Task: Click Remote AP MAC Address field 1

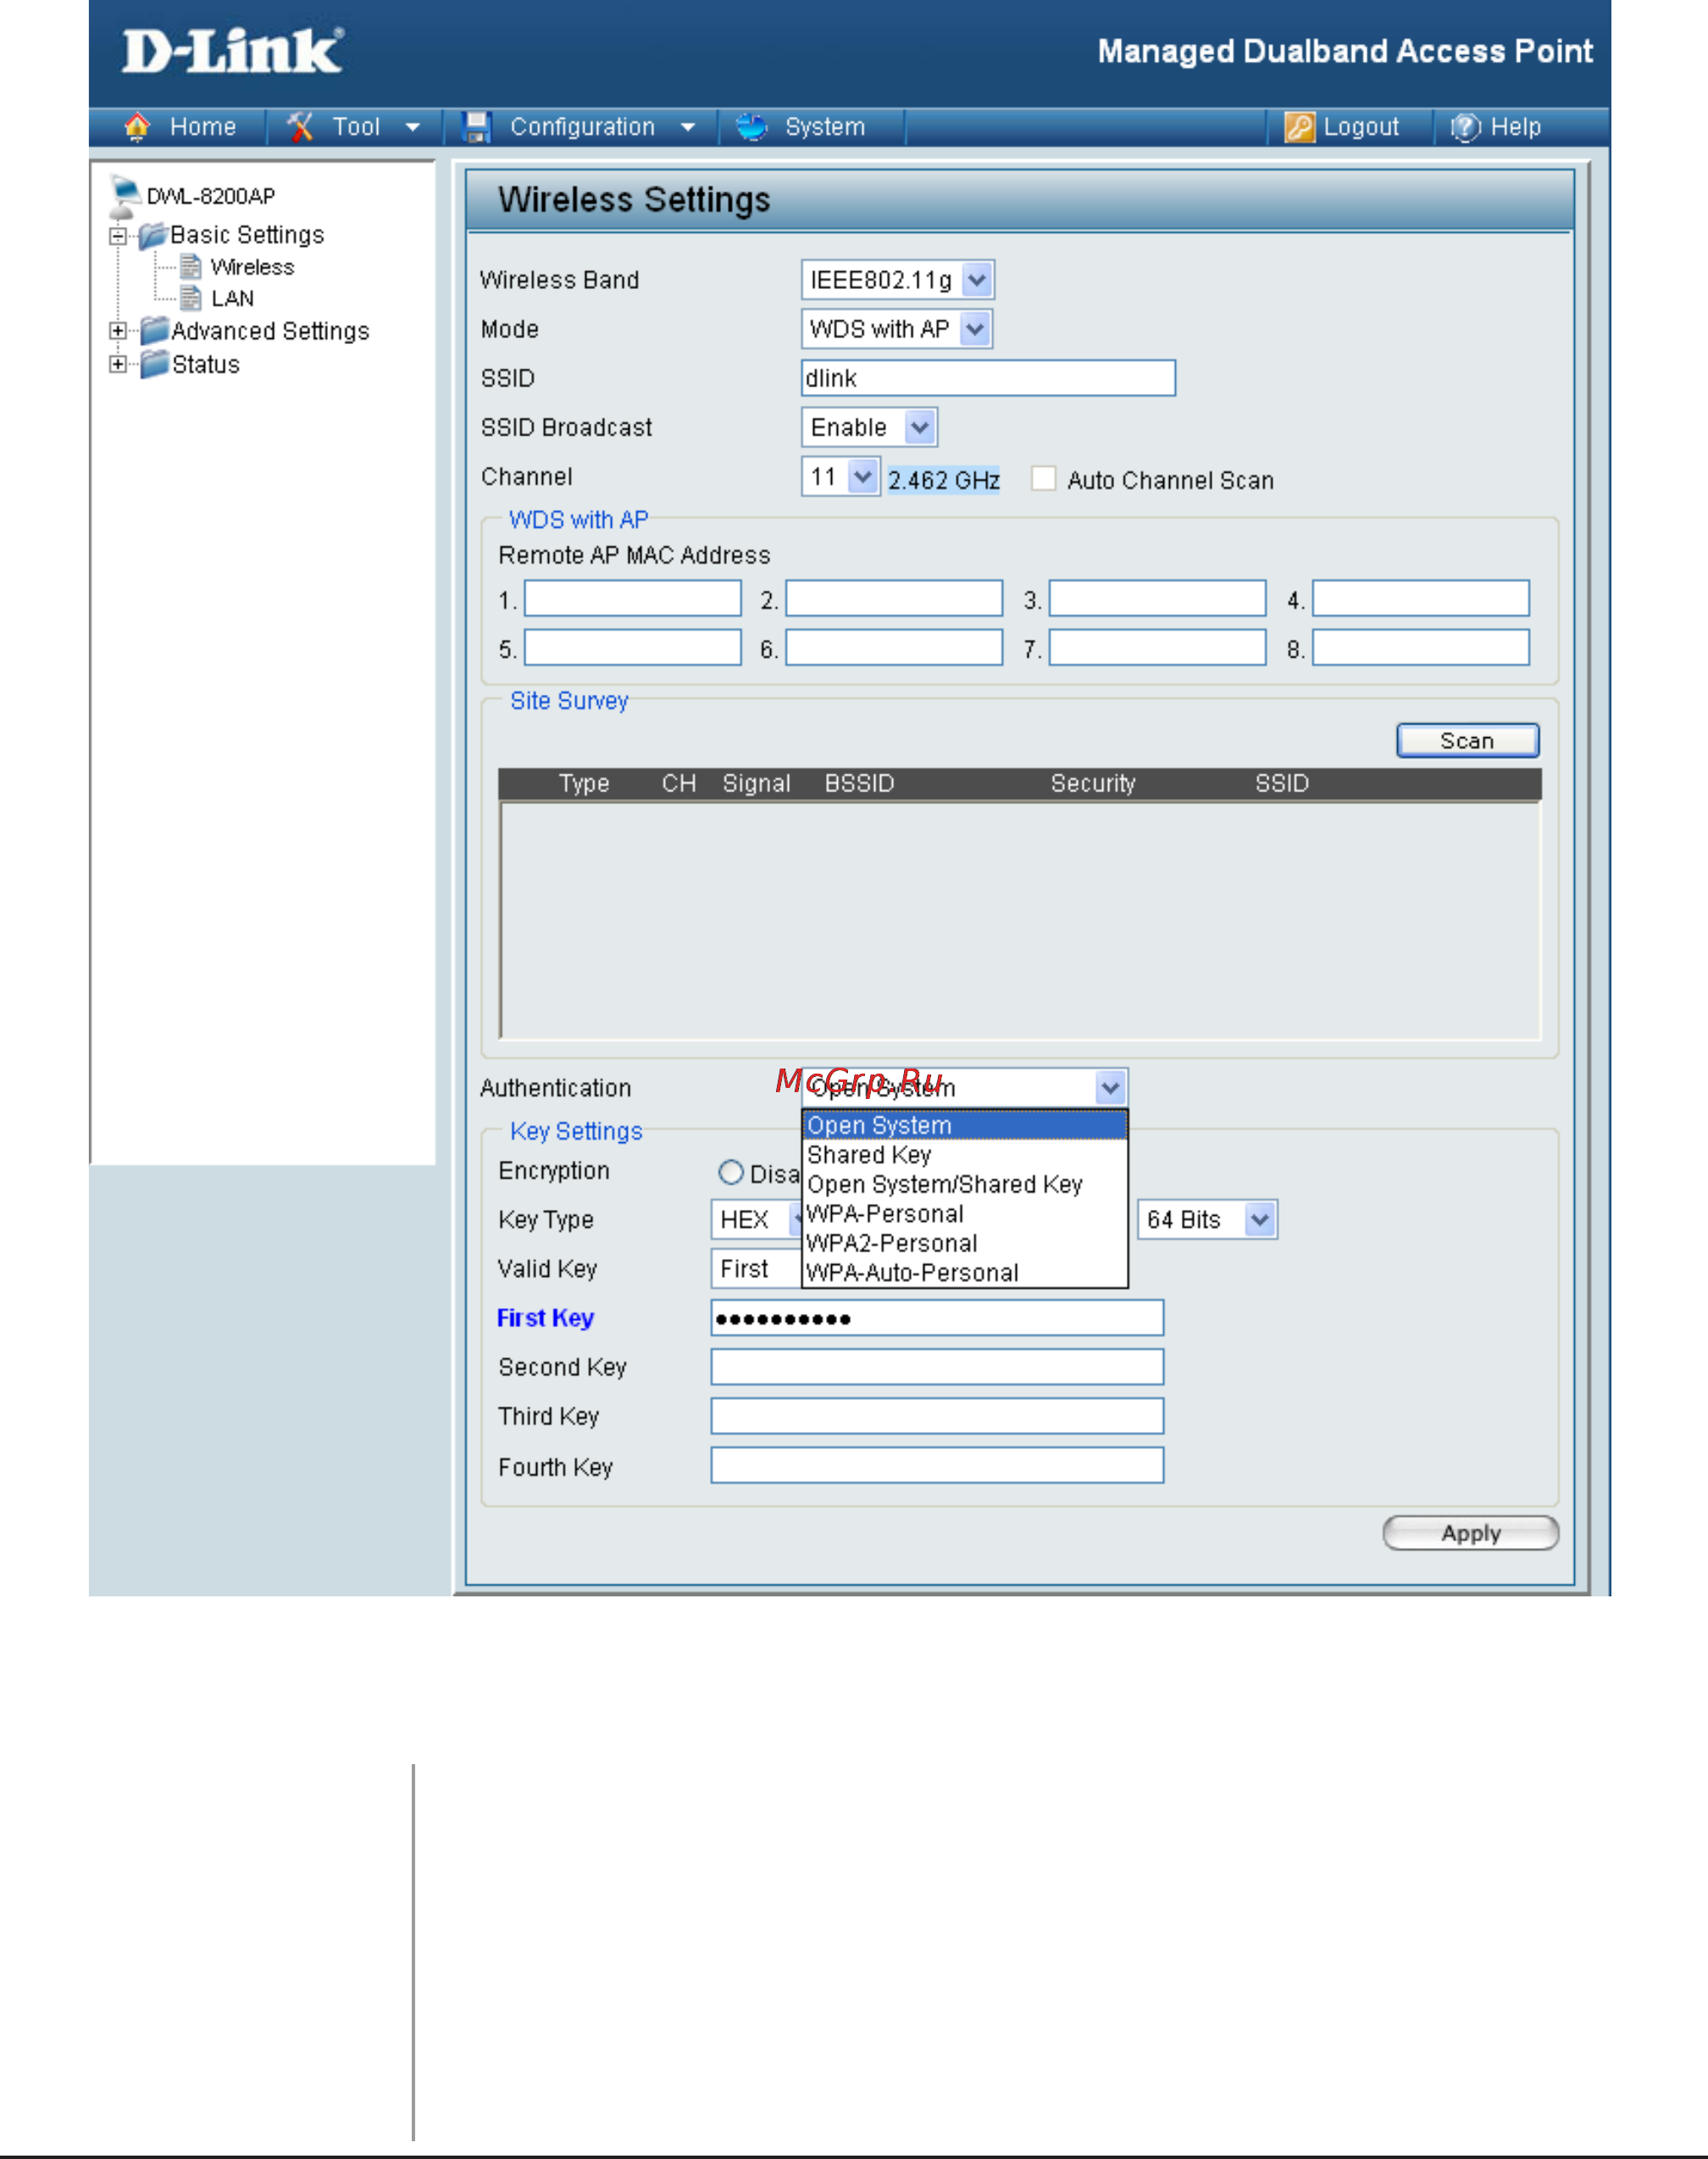Action: (x=633, y=599)
